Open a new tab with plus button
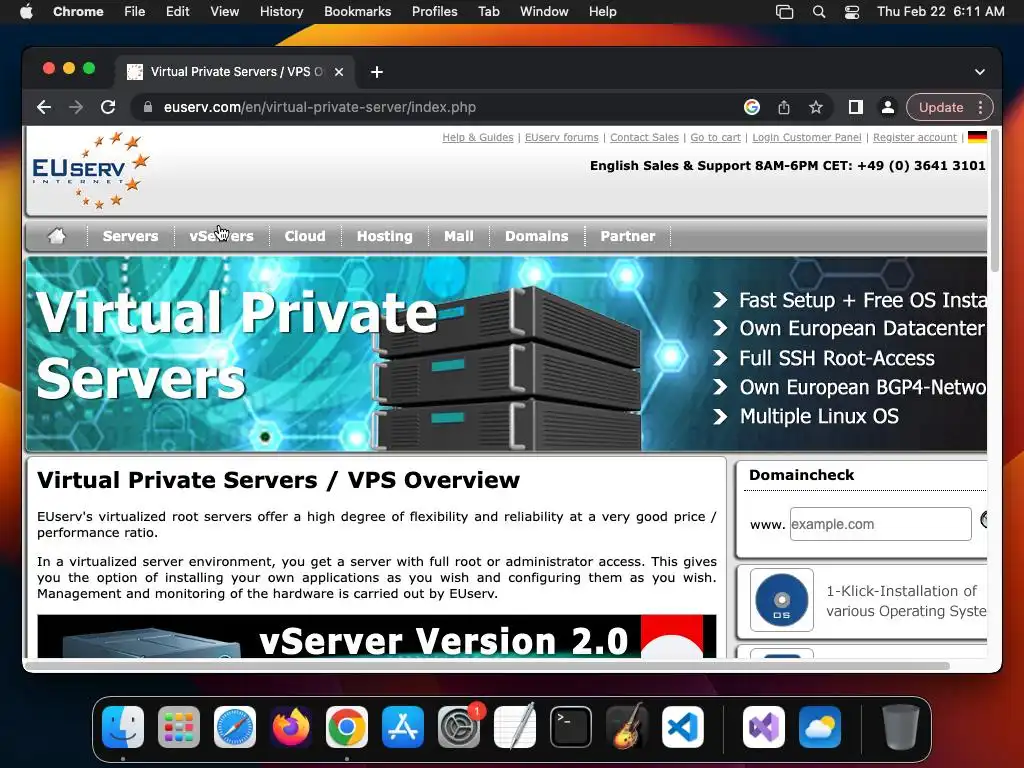Viewport: 1024px width, 768px height. pos(377,72)
